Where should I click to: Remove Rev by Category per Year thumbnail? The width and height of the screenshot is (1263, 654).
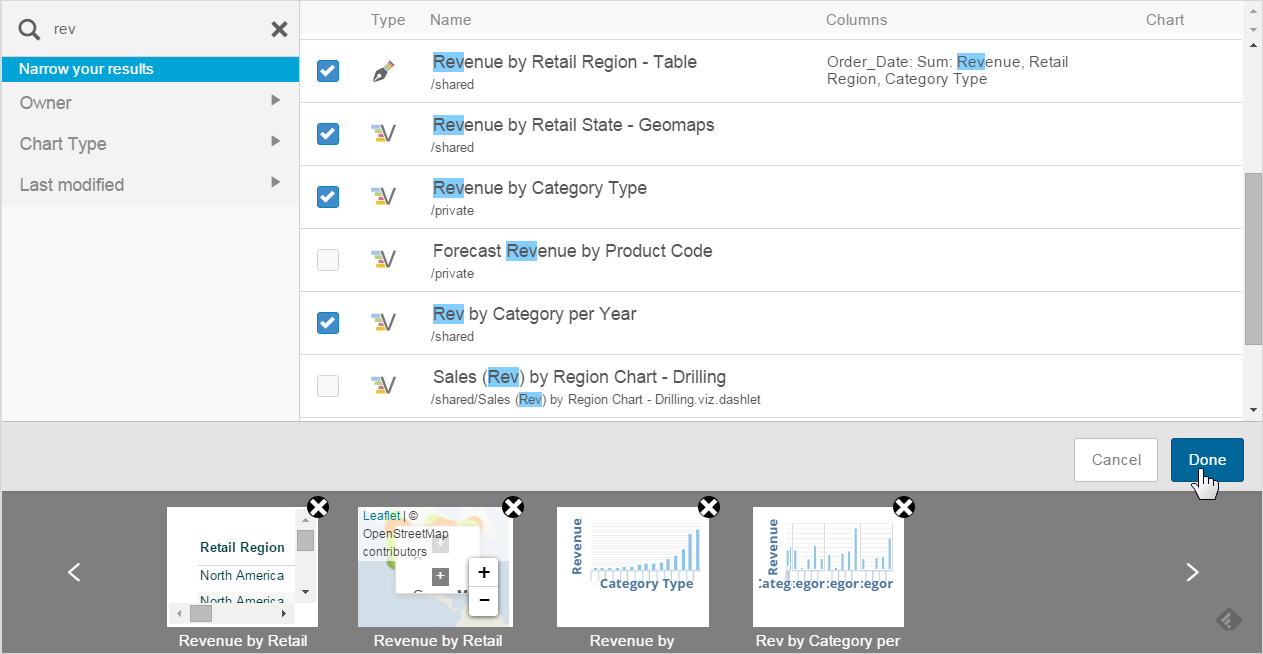coord(903,507)
